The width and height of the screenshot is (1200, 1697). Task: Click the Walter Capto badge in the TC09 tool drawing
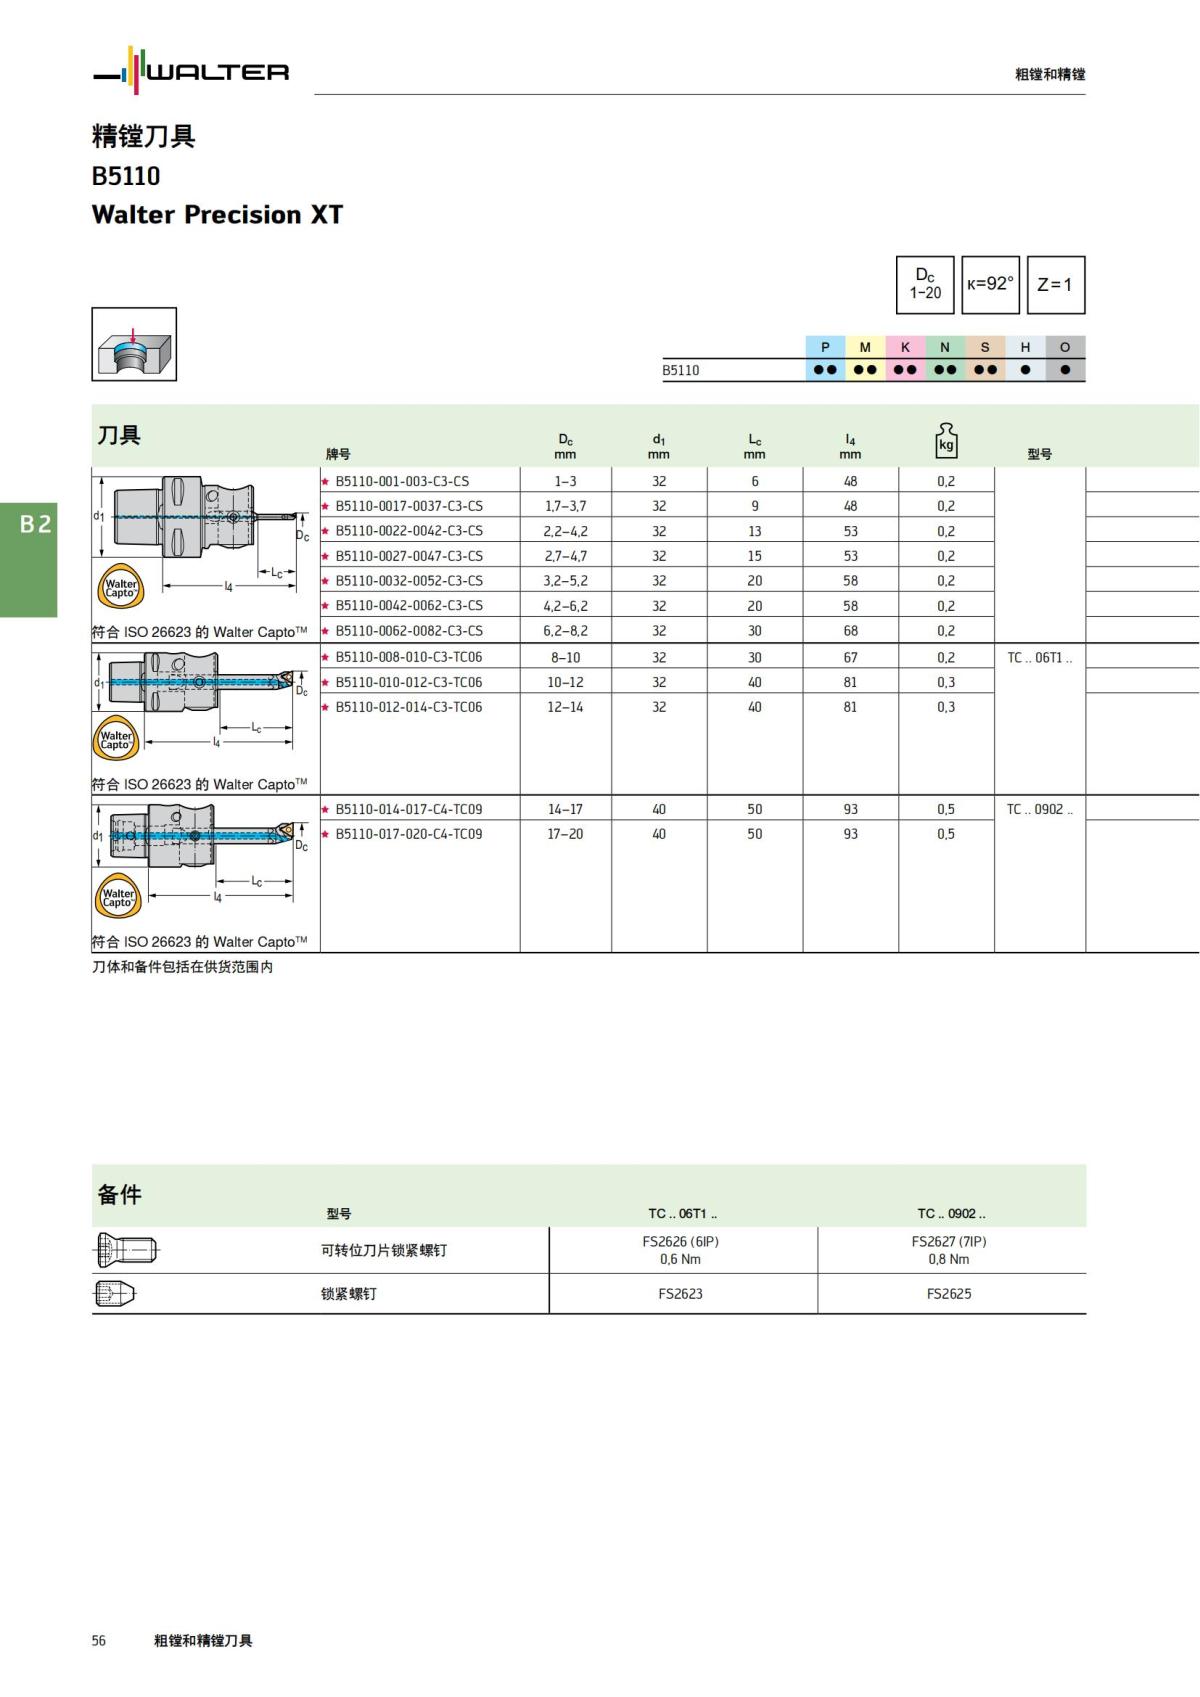tap(118, 897)
